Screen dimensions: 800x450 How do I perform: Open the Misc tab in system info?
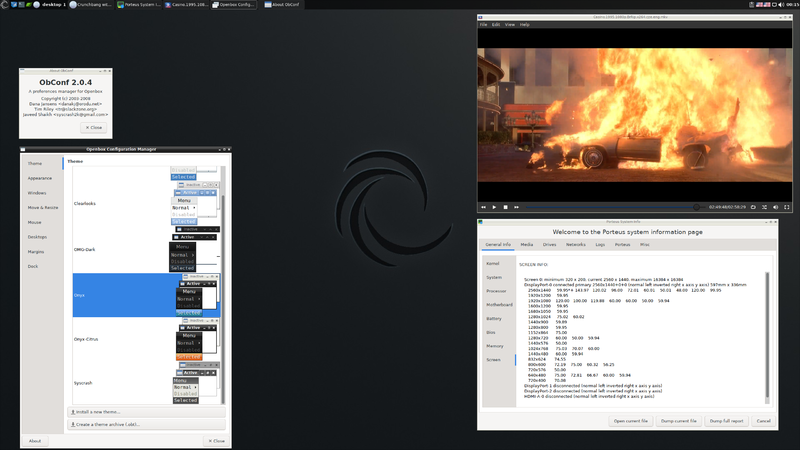(x=645, y=244)
